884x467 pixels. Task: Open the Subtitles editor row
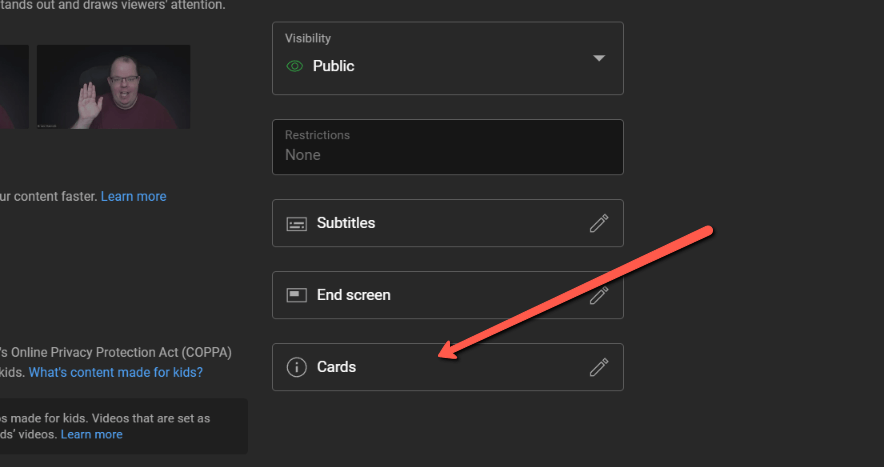(448, 223)
